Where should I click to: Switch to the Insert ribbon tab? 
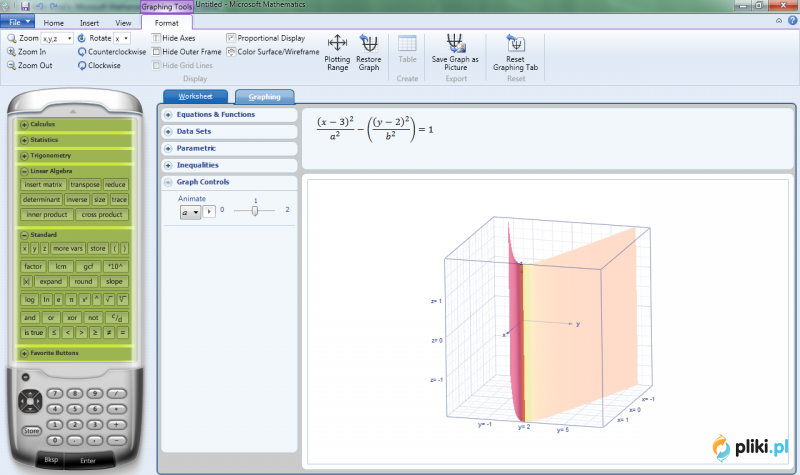(x=89, y=23)
